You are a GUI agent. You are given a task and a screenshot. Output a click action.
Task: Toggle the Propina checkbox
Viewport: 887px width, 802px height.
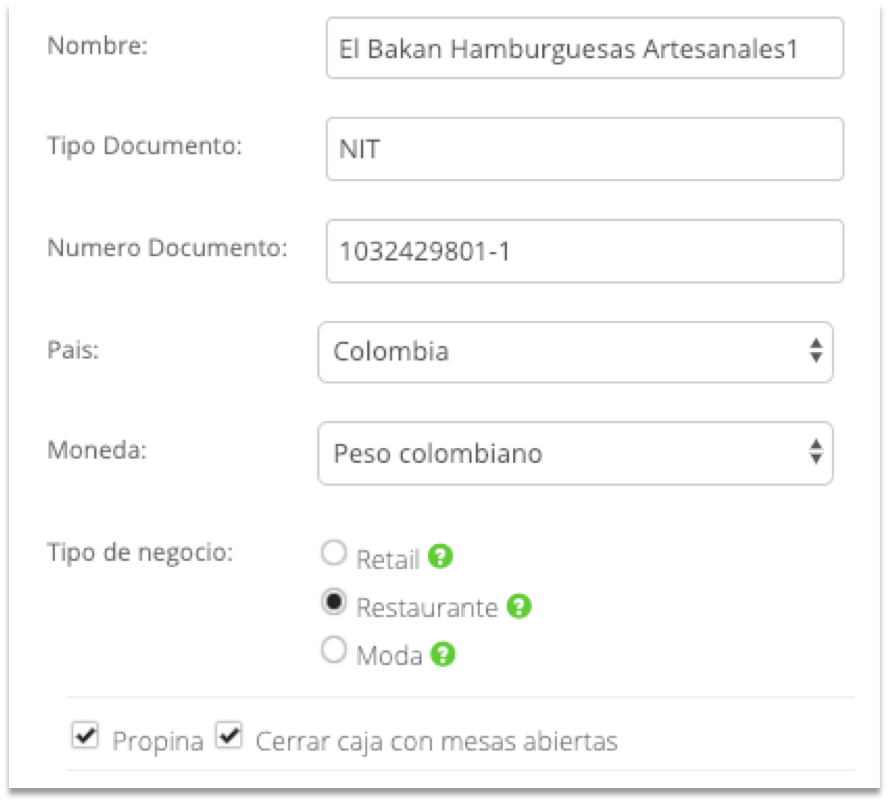(x=85, y=735)
